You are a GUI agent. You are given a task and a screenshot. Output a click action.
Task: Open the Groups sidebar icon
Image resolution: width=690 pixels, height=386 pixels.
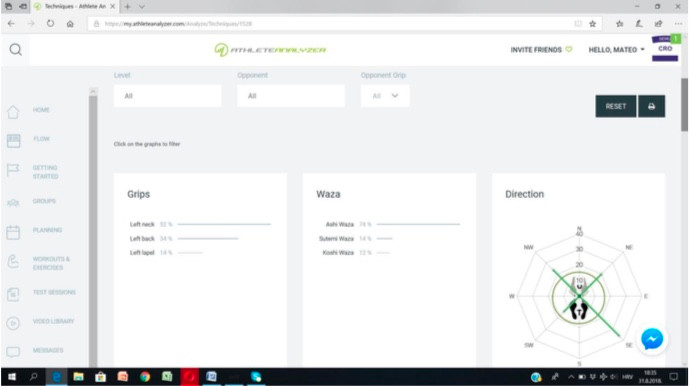[x=13, y=202]
